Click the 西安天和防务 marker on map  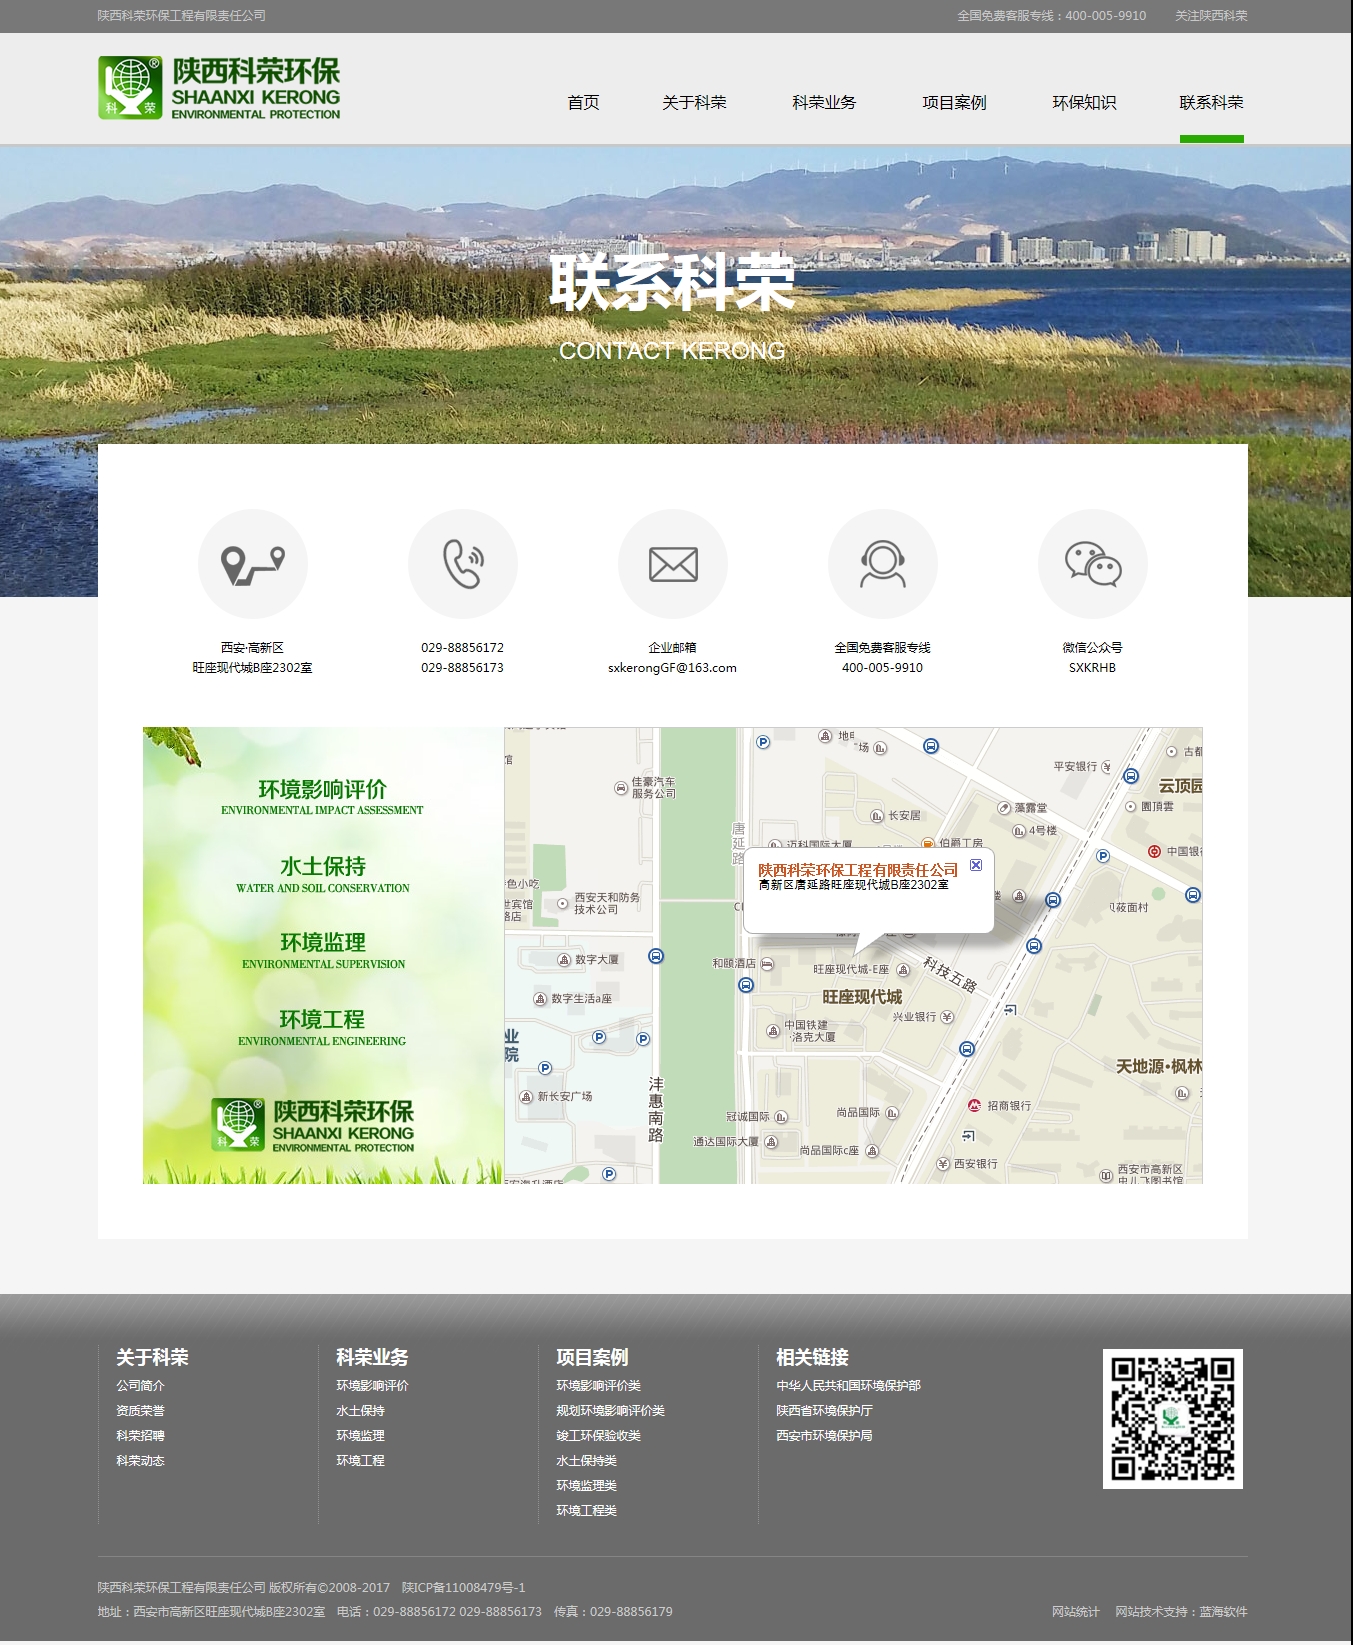click(563, 904)
